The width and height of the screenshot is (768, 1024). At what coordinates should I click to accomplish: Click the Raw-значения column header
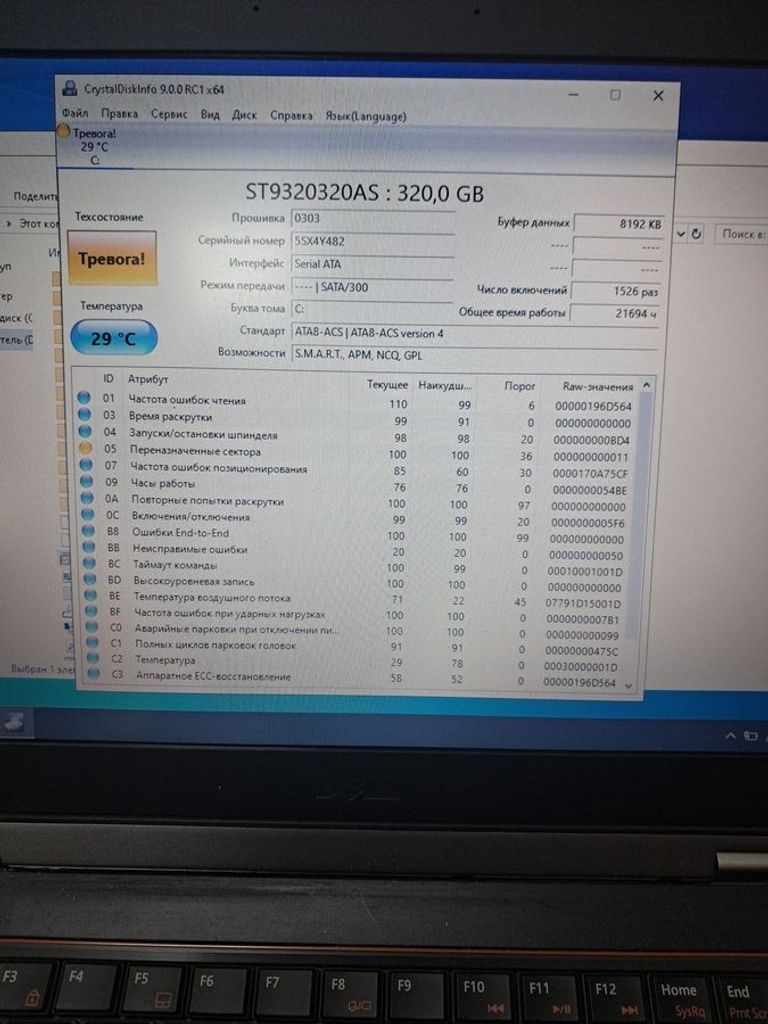click(x=598, y=386)
